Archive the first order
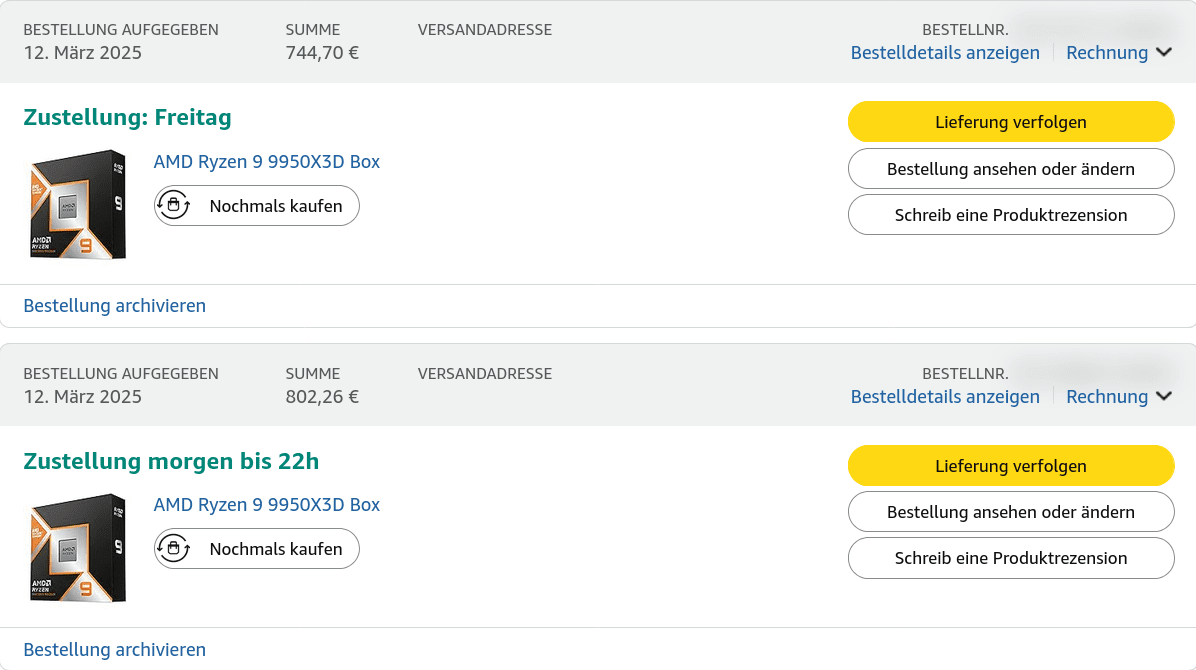 click(114, 305)
